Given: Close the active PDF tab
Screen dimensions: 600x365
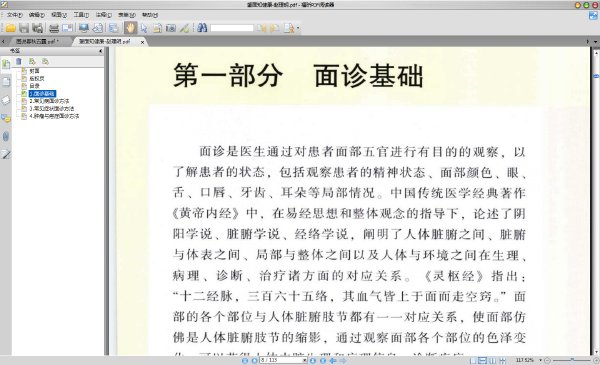Looking at the screenshot, I should [142, 42].
